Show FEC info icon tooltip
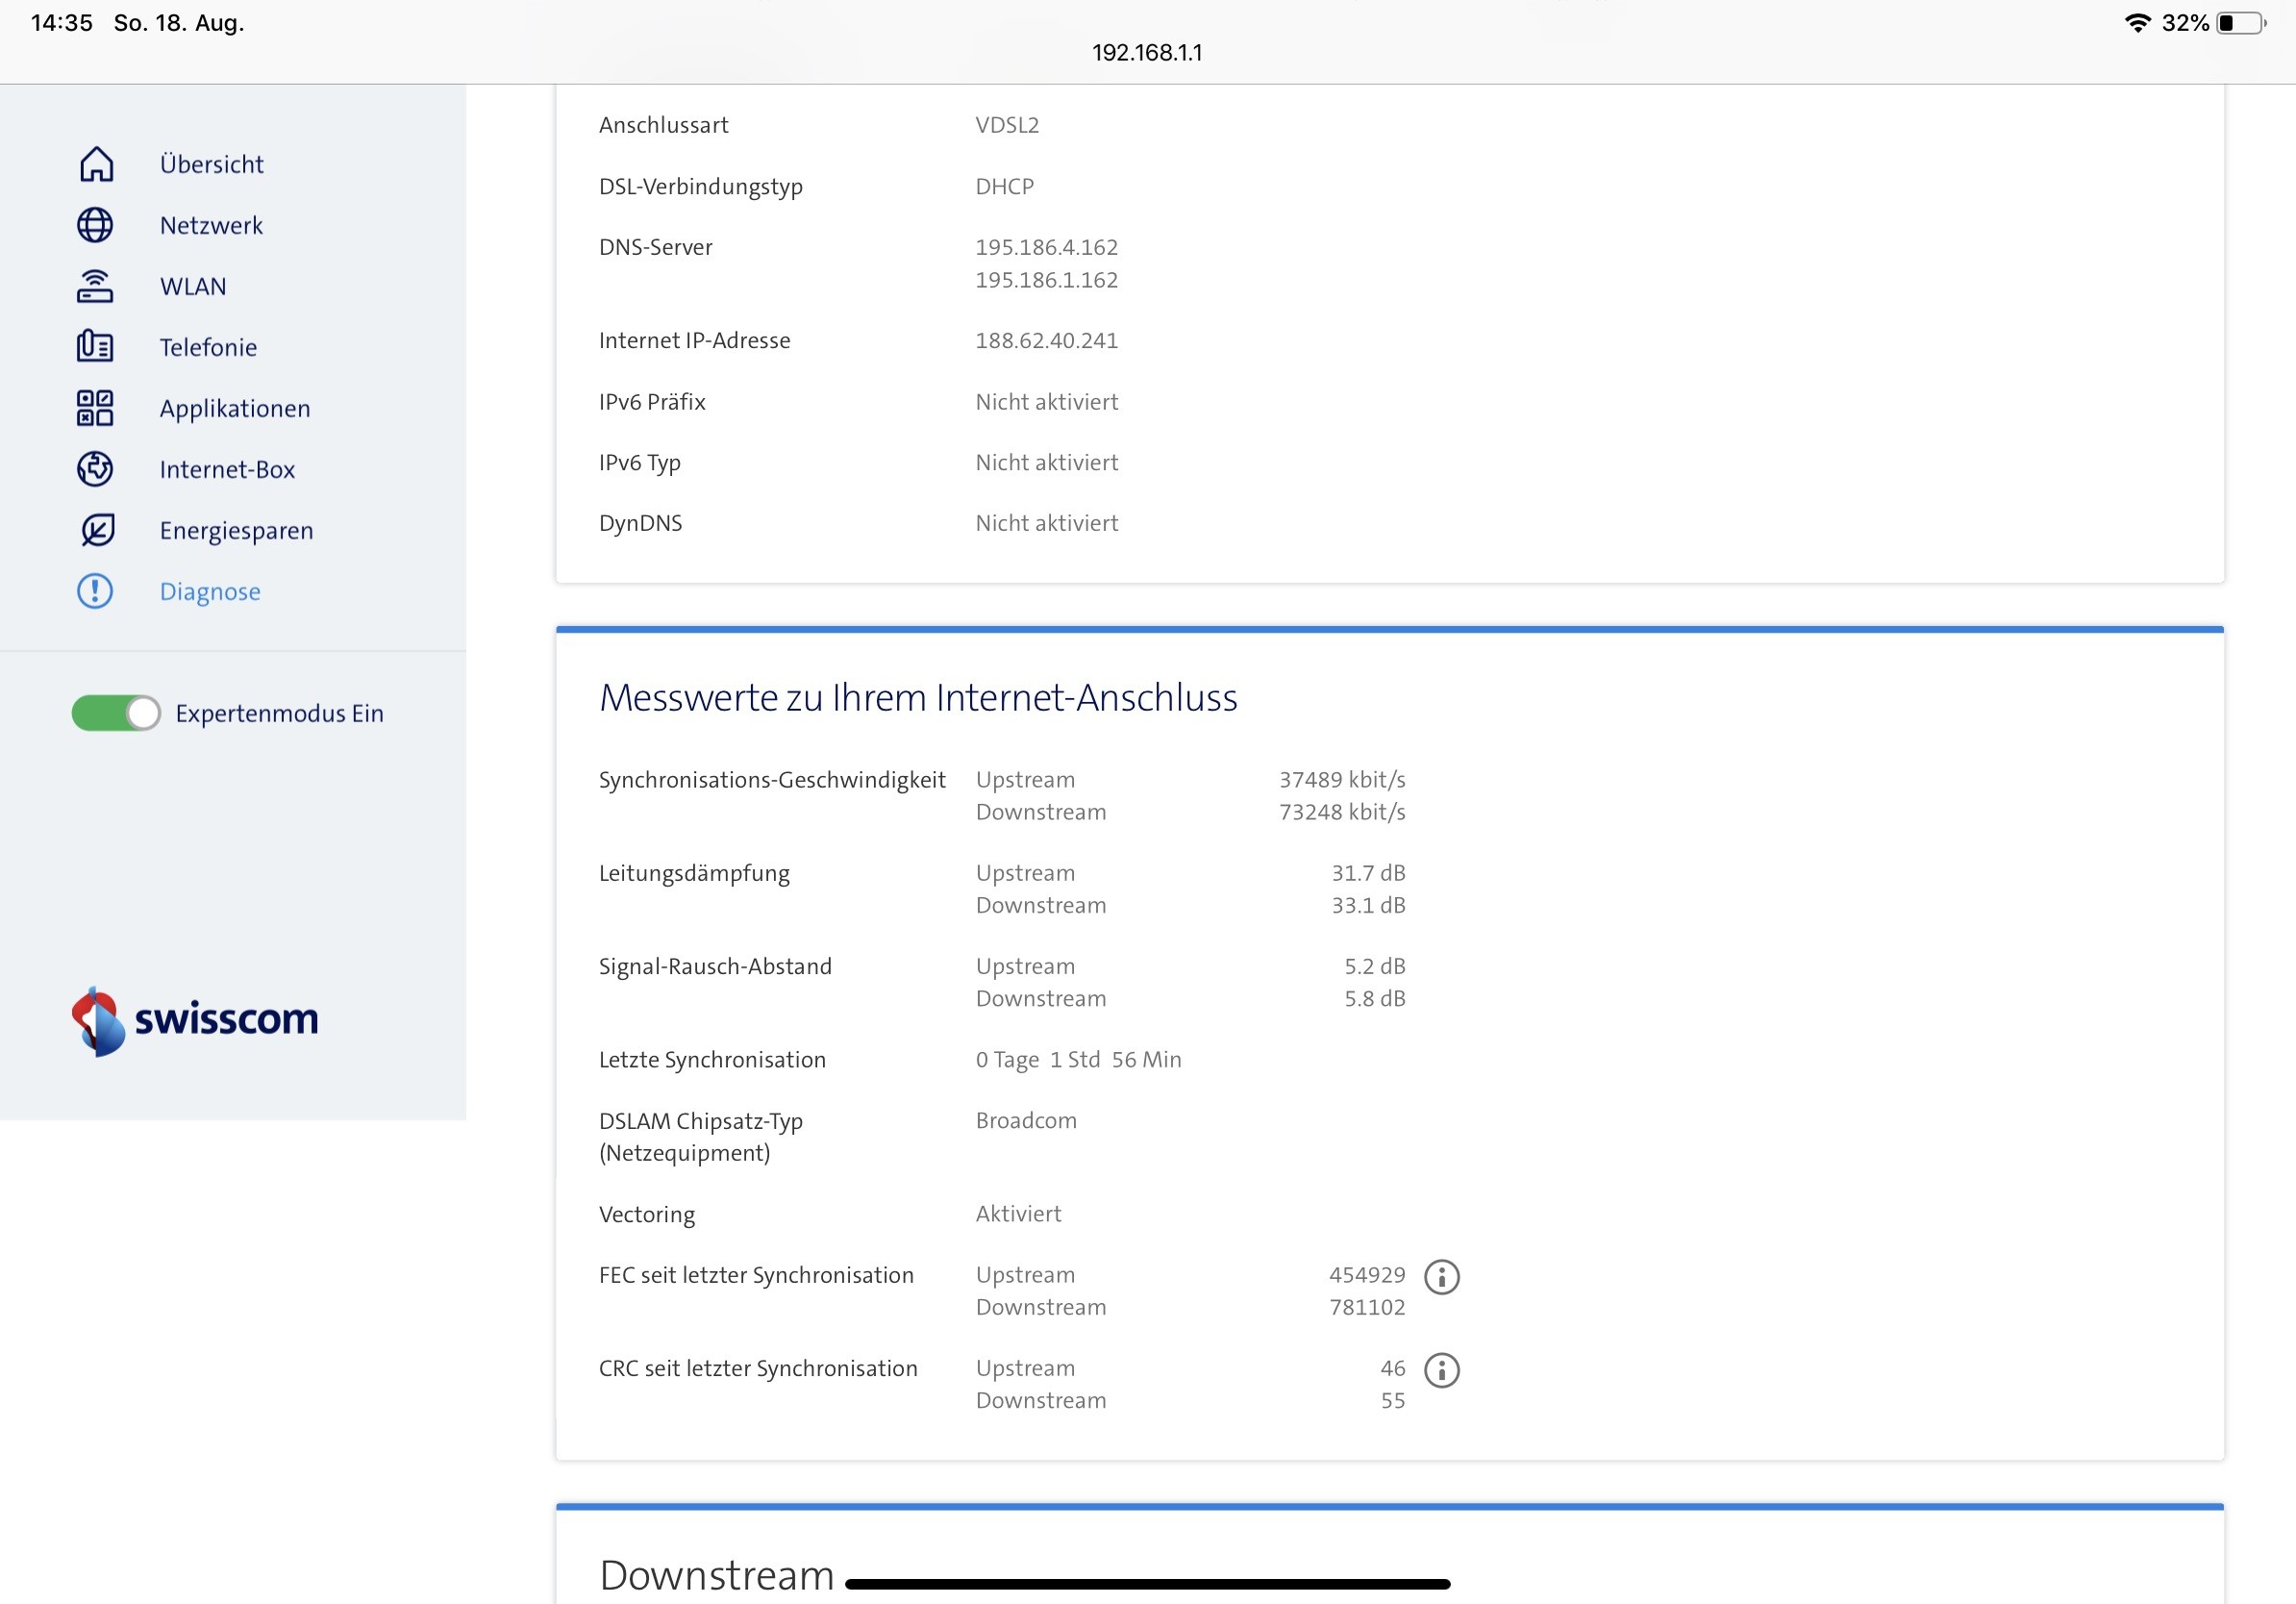Image resolution: width=2296 pixels, height=1604 pixels. pos(1441,1276)
